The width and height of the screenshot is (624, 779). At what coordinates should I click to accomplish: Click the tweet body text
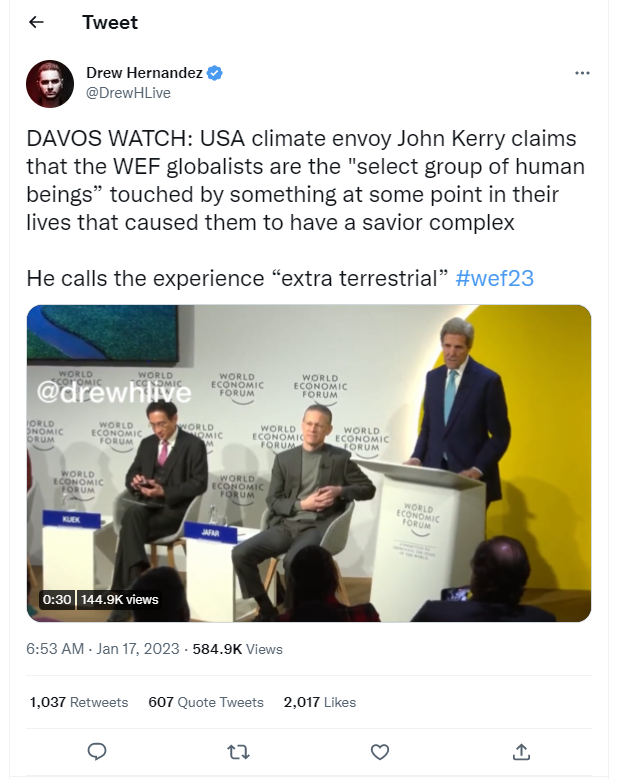[x=300, y=180]
